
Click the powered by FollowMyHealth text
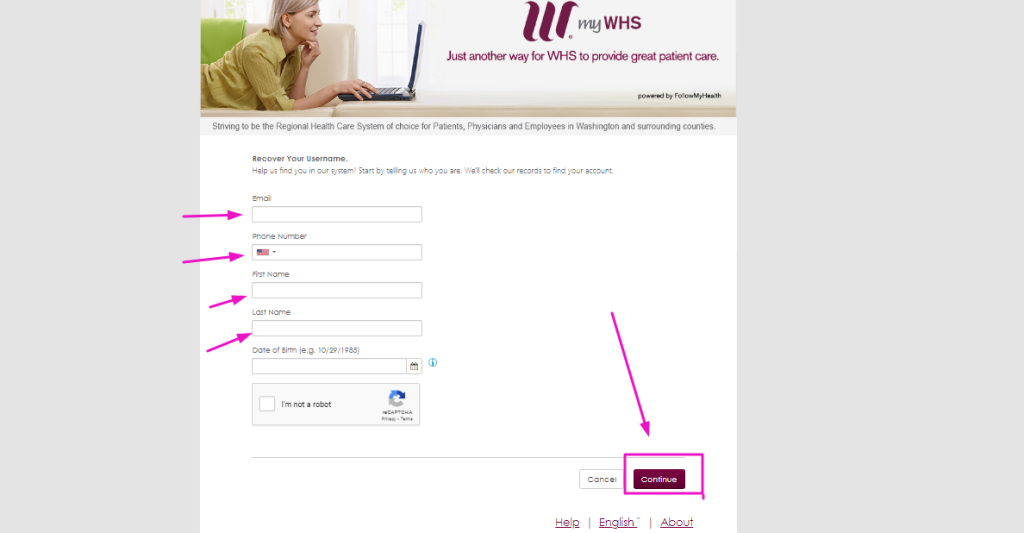679,96
